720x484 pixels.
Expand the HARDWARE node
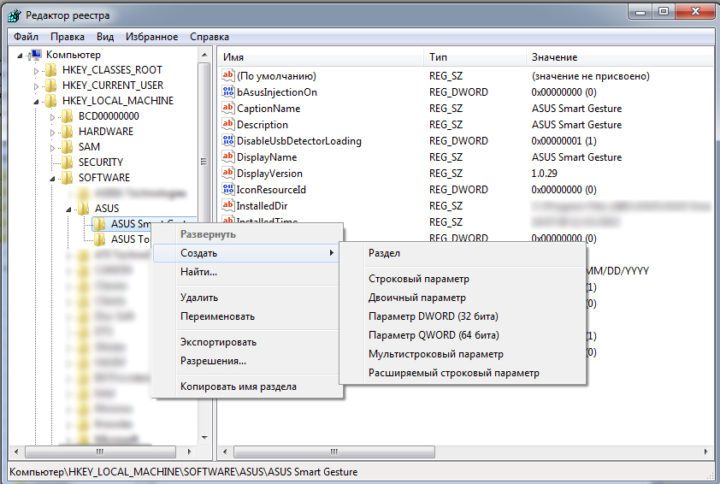52,133
